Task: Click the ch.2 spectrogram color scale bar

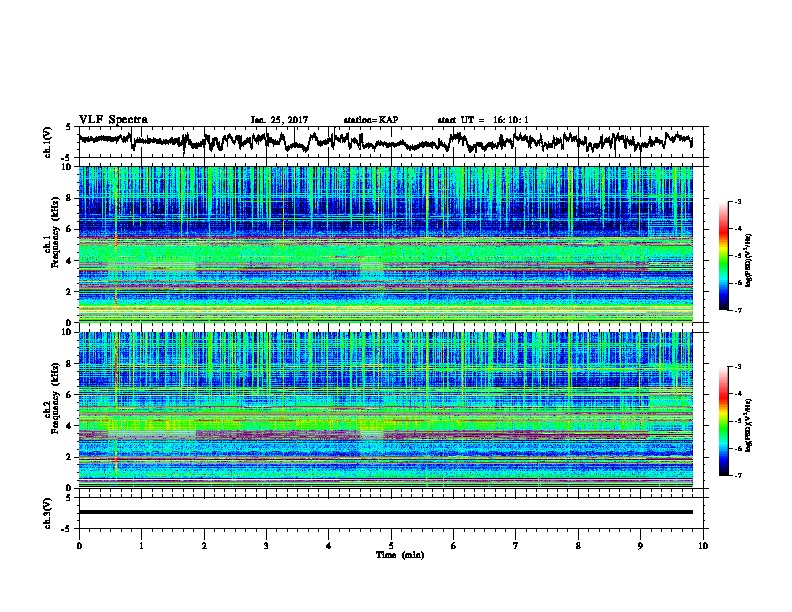Action: (724, 421)
